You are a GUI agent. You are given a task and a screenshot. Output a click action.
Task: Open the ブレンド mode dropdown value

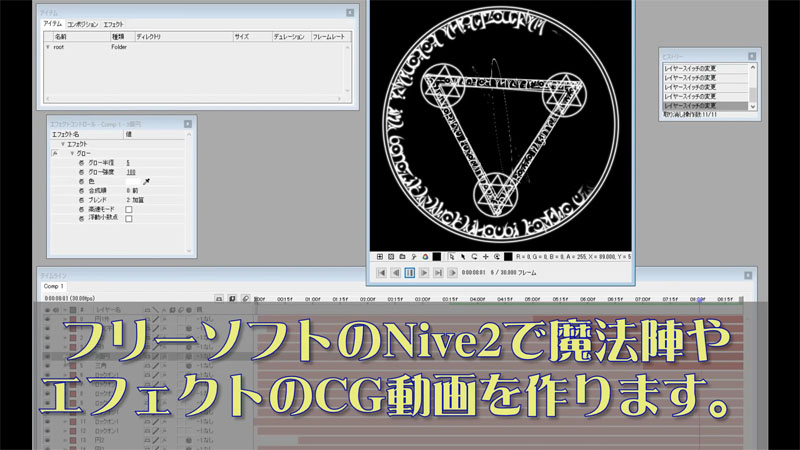click(135, 200)
